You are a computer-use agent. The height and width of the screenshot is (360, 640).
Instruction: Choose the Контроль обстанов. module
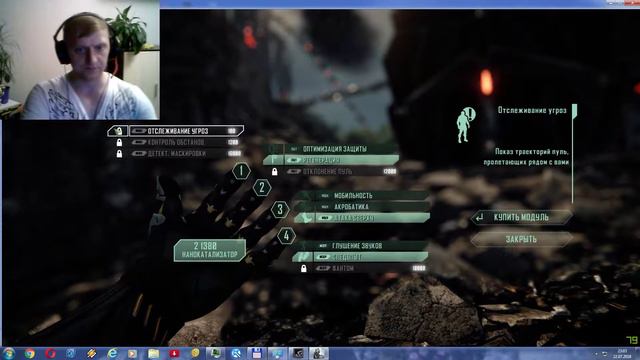point(186,142)
